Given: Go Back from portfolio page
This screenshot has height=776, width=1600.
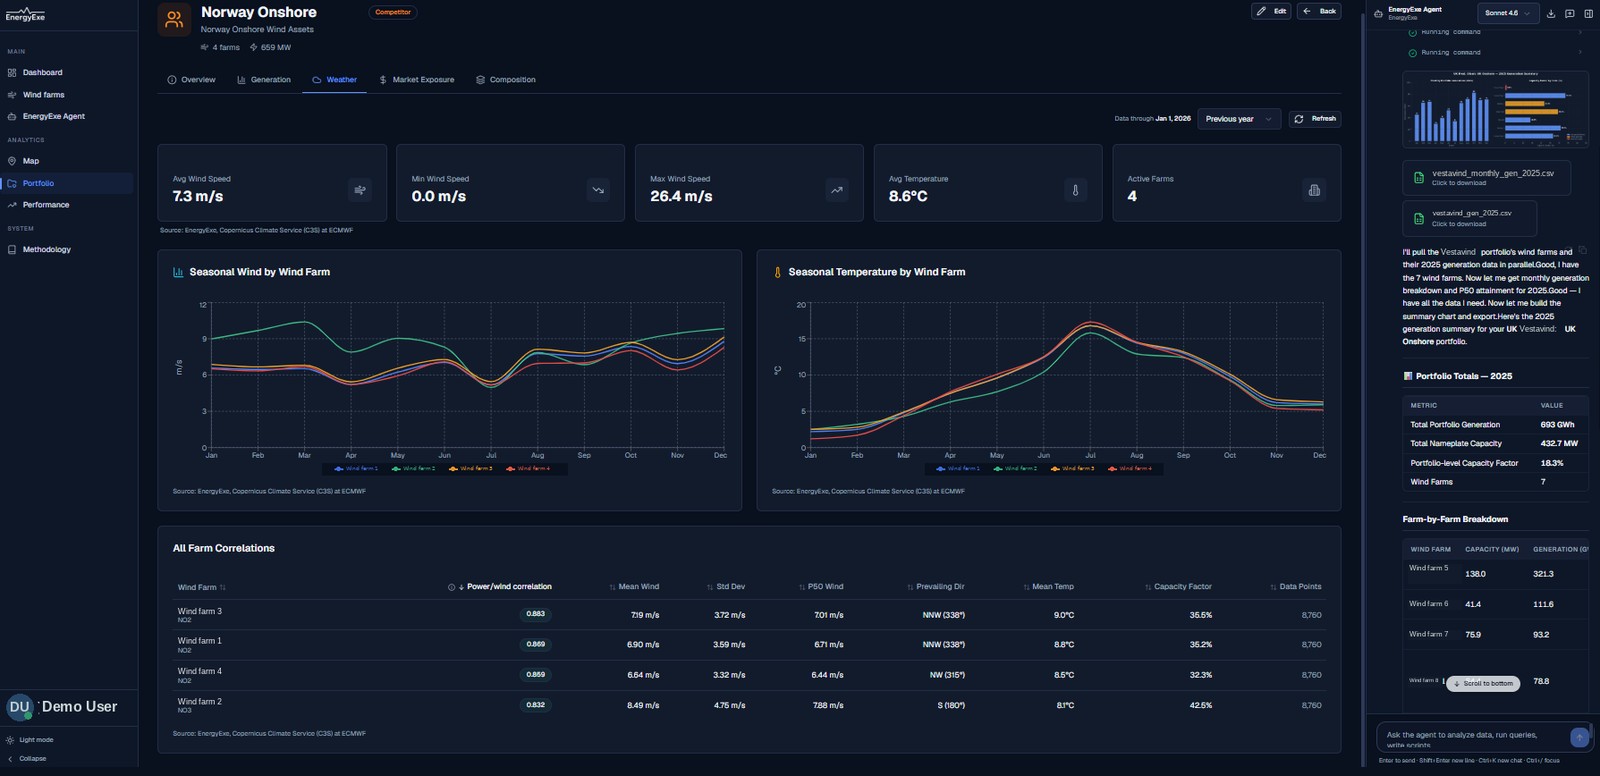Looking at the screenshot, I should click(1319, 11).
